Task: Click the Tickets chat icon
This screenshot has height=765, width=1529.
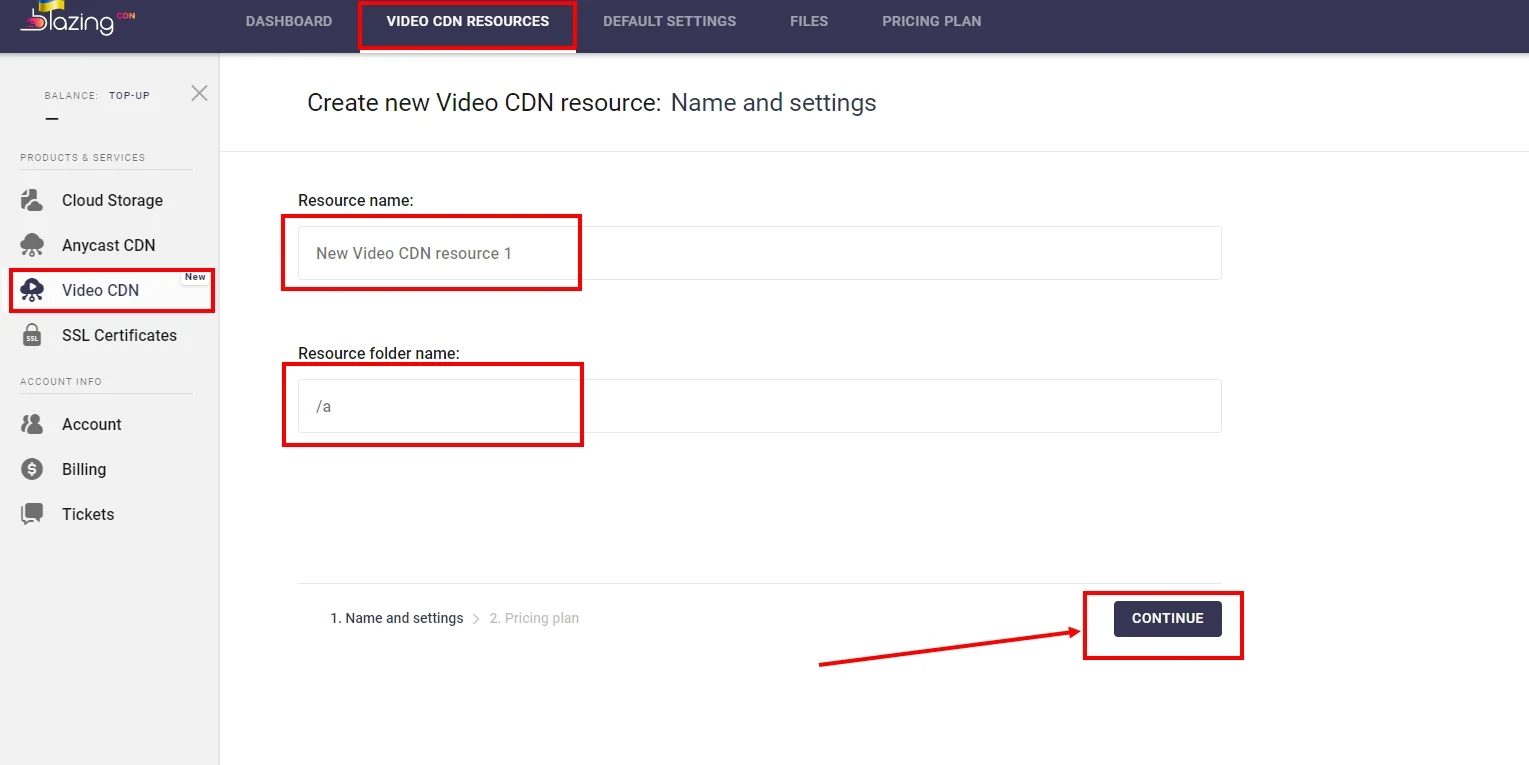Action: [32, 514]
